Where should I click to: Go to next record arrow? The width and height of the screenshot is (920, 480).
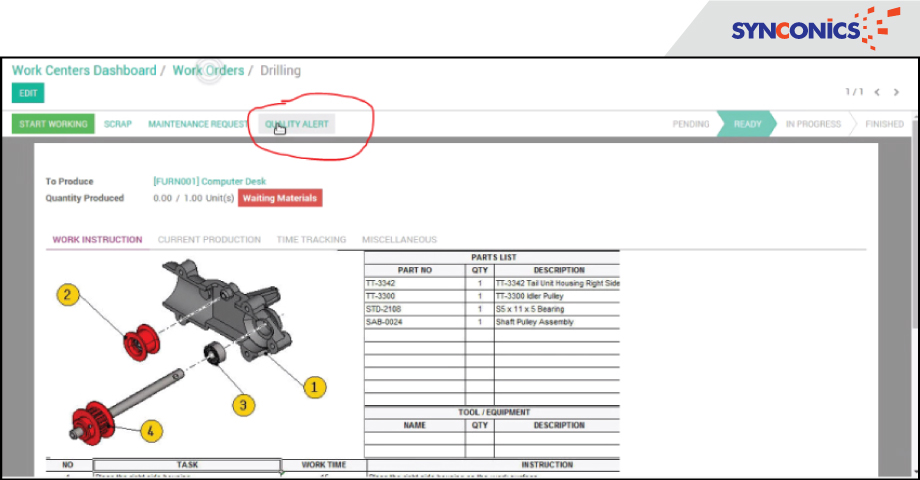click(896, 92)
